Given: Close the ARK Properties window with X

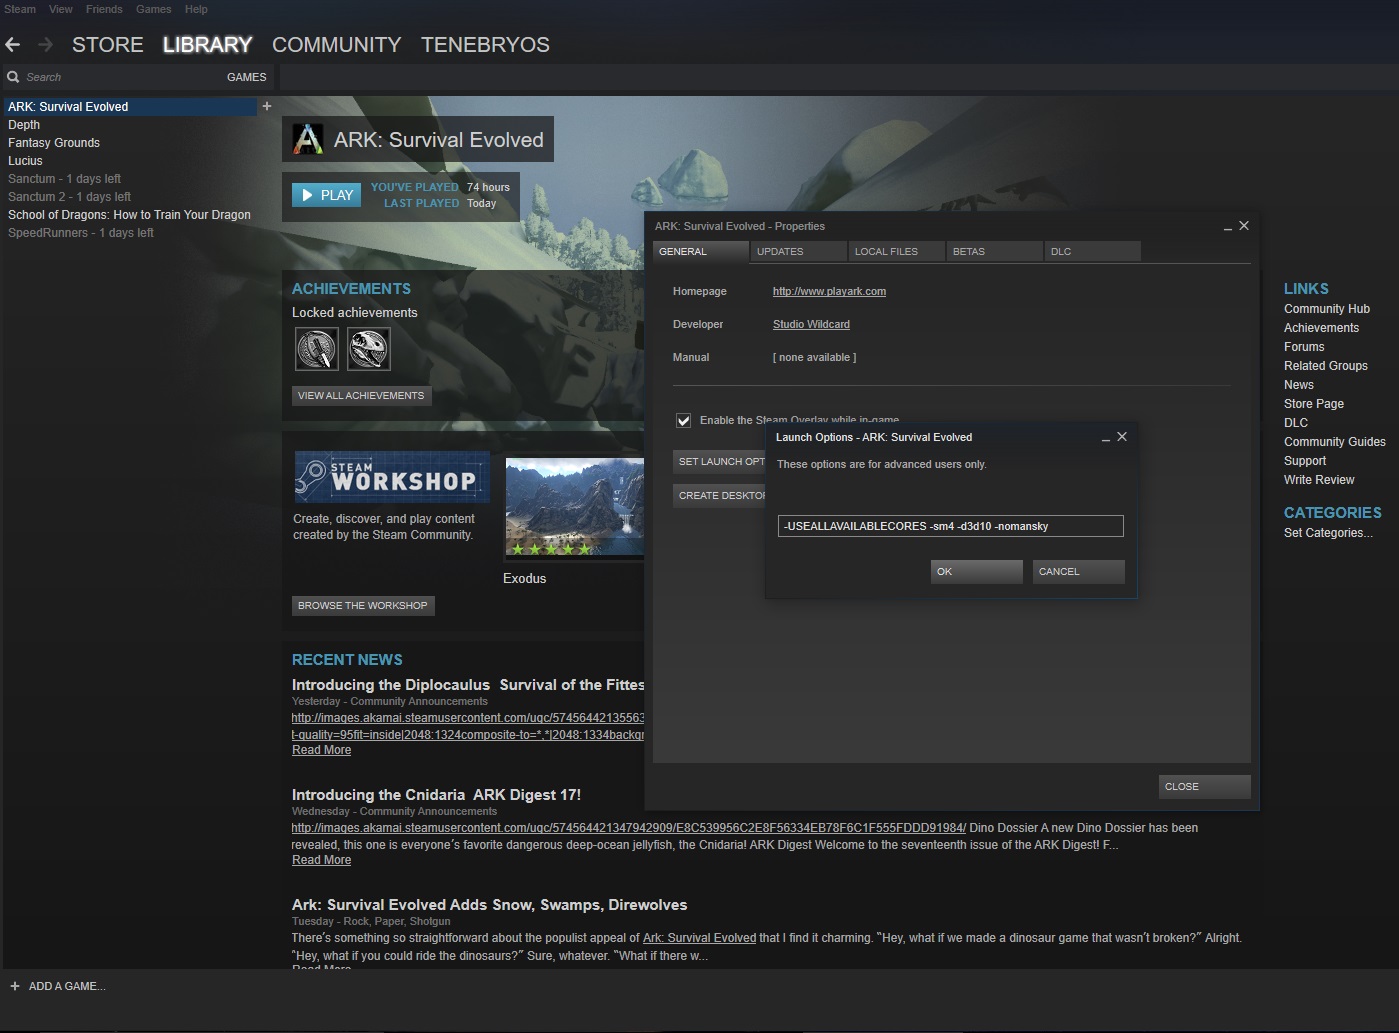Looking at the screenshot, I should pyautogui.click(x=1244, y=226).
